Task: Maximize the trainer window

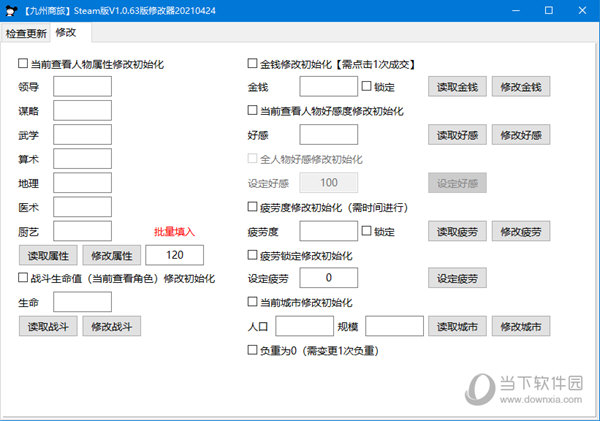Action: point(549,10)
